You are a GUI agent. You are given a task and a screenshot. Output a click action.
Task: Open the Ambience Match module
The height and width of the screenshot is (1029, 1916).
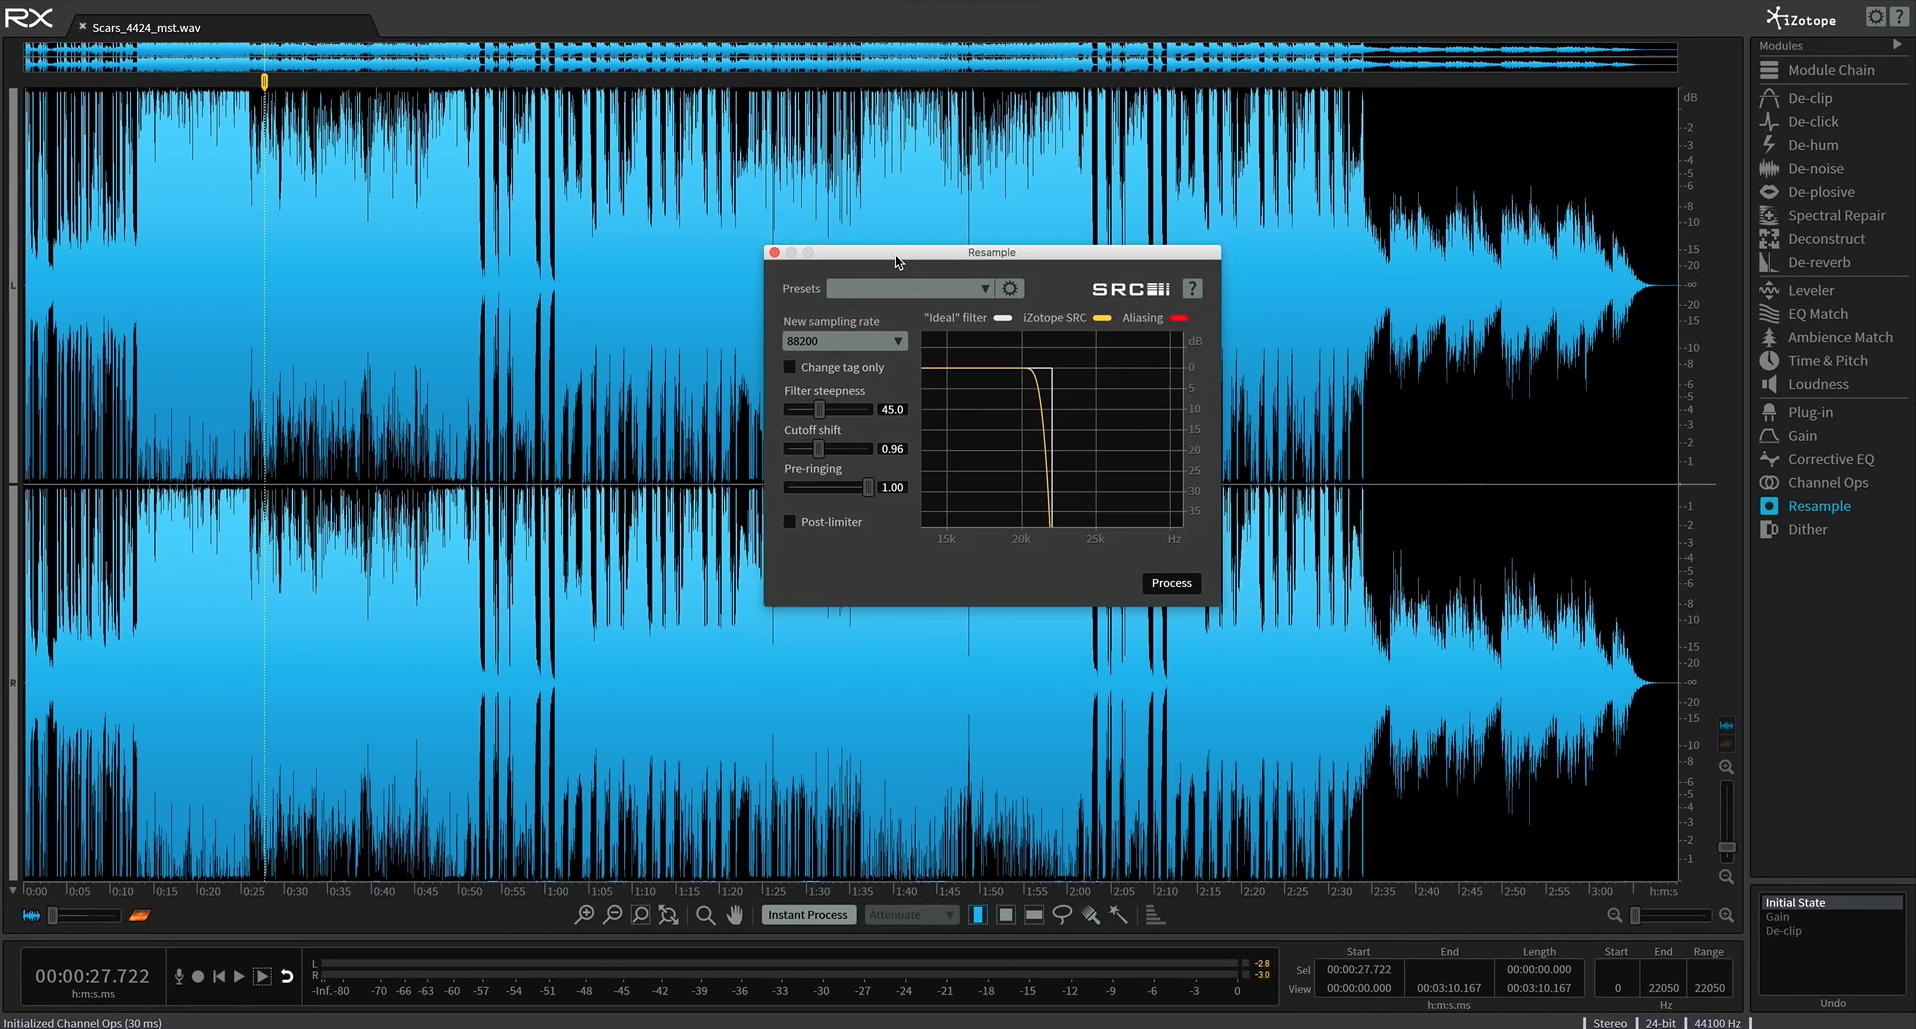[x=1840, y=337]
